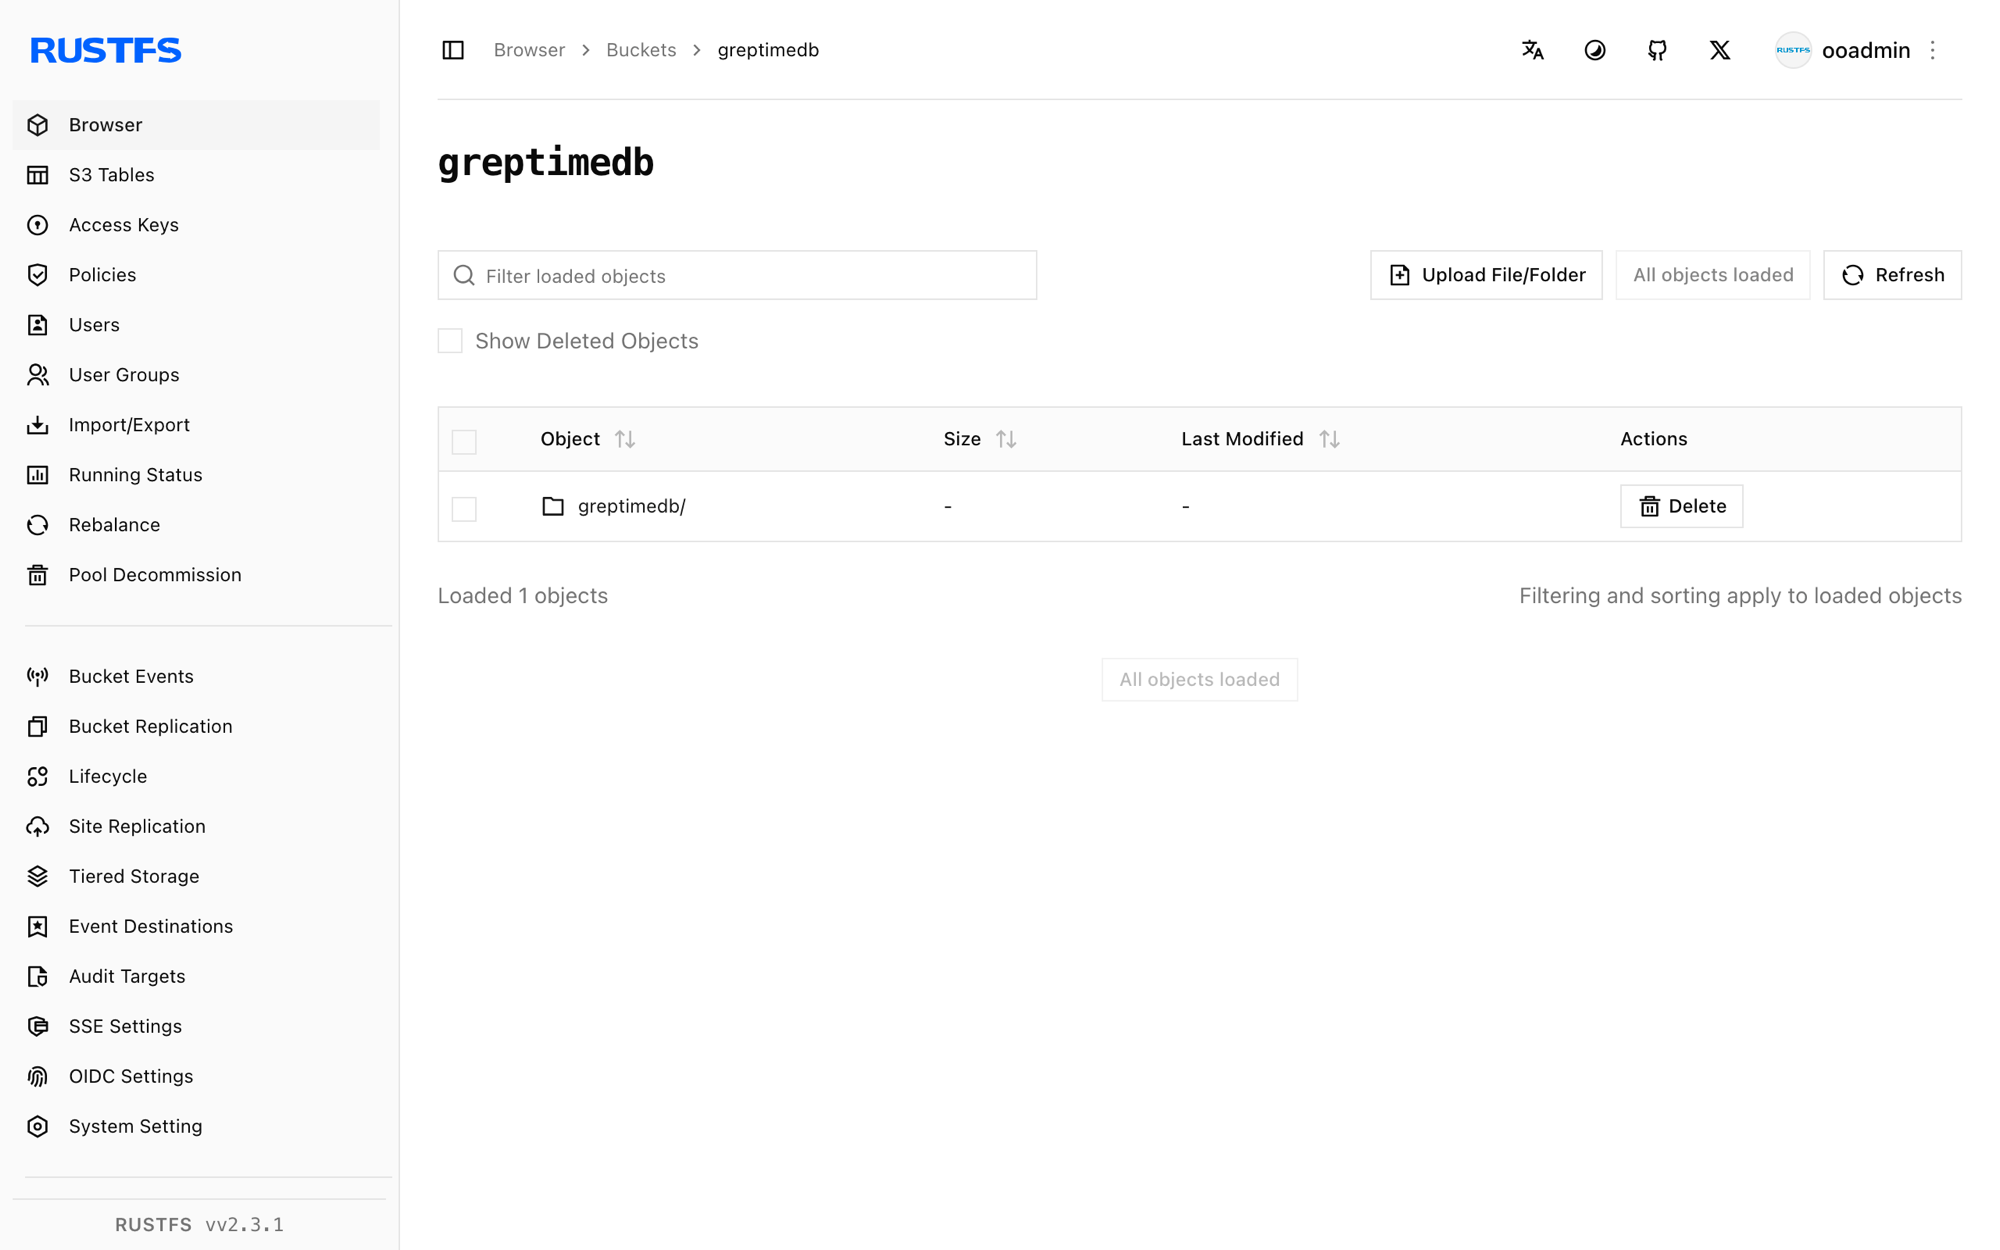2000x1250 pixels.
Task: Navigate to Buckets breadcrumb link
Action: tap(641, 50)
